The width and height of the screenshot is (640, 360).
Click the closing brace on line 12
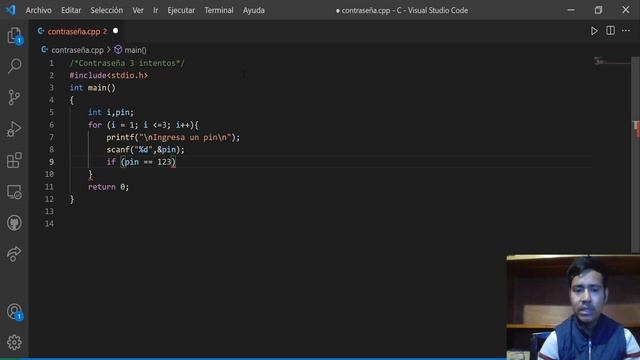72,199
